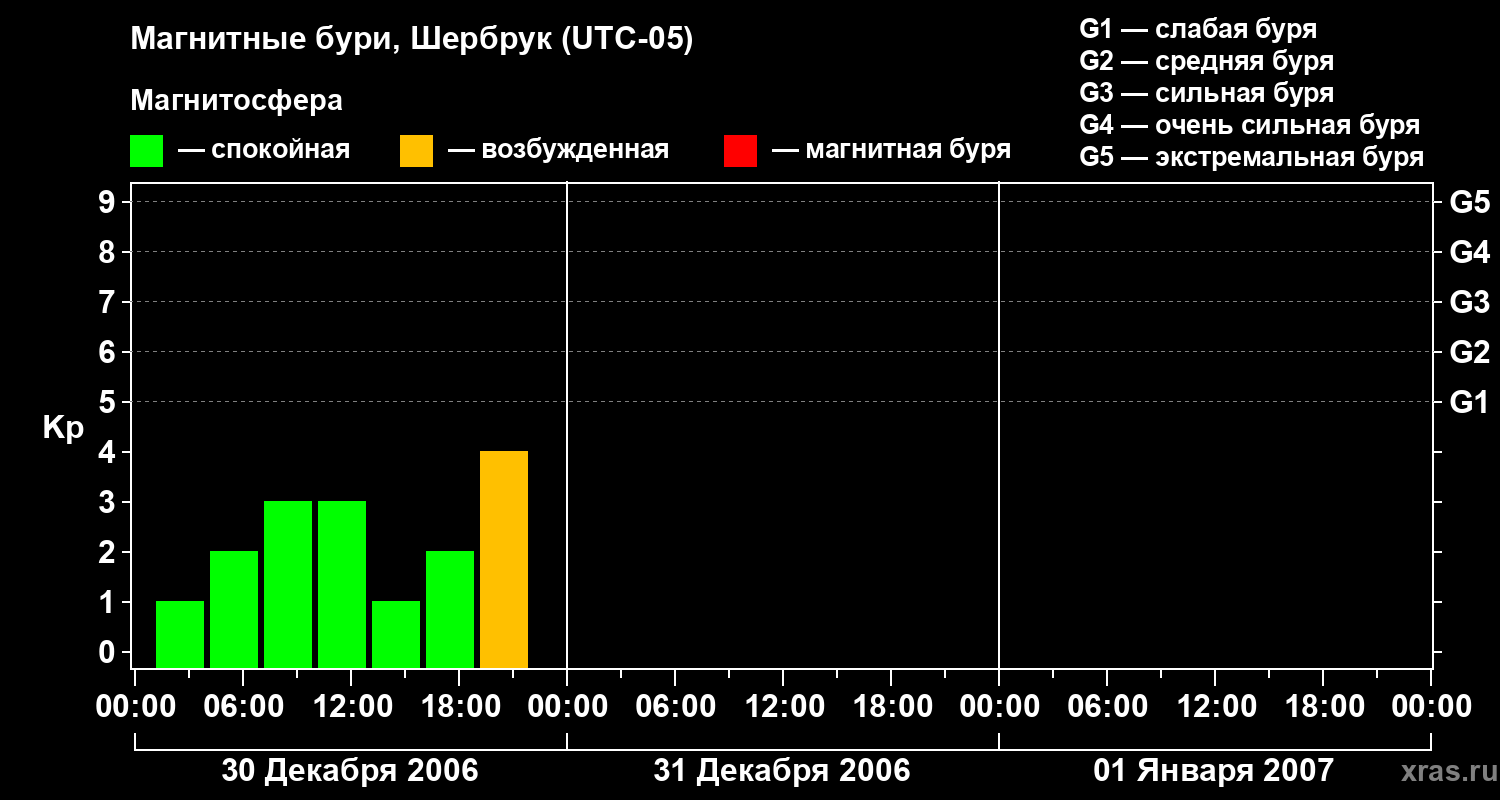1500x800 pixels.
Task: Click the G1 label on right axis
Action: click(x=1469, y=403)
